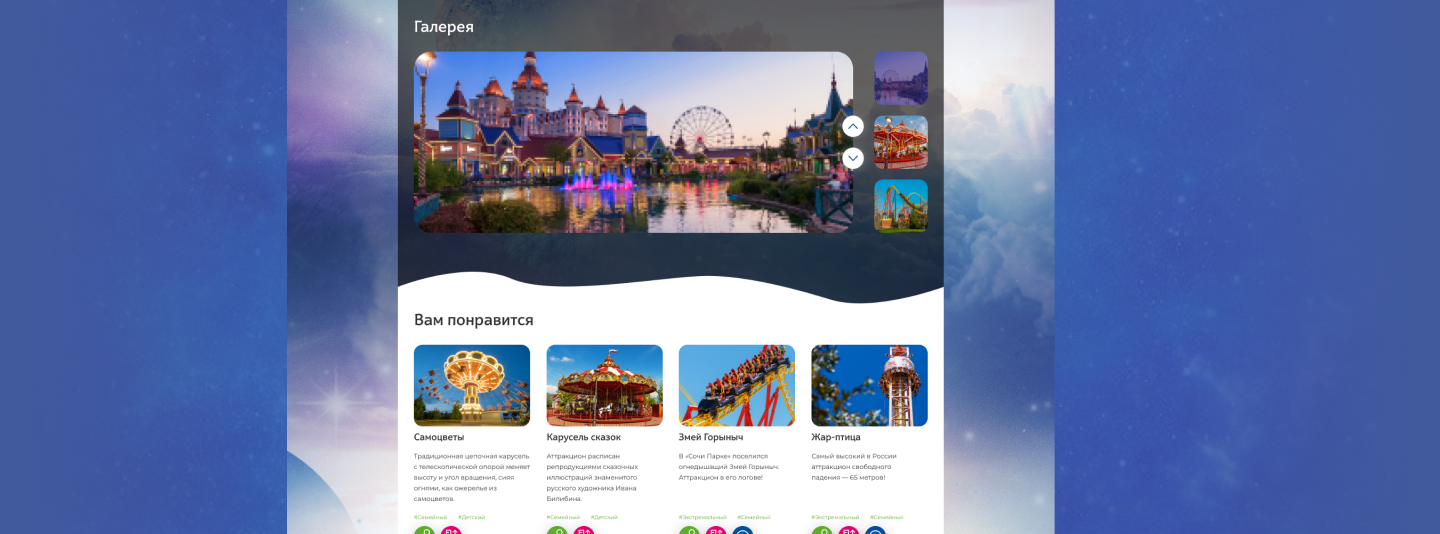Open the Карусель сказок attraction title
This screenshot has width=1440, height=534.
583,437
